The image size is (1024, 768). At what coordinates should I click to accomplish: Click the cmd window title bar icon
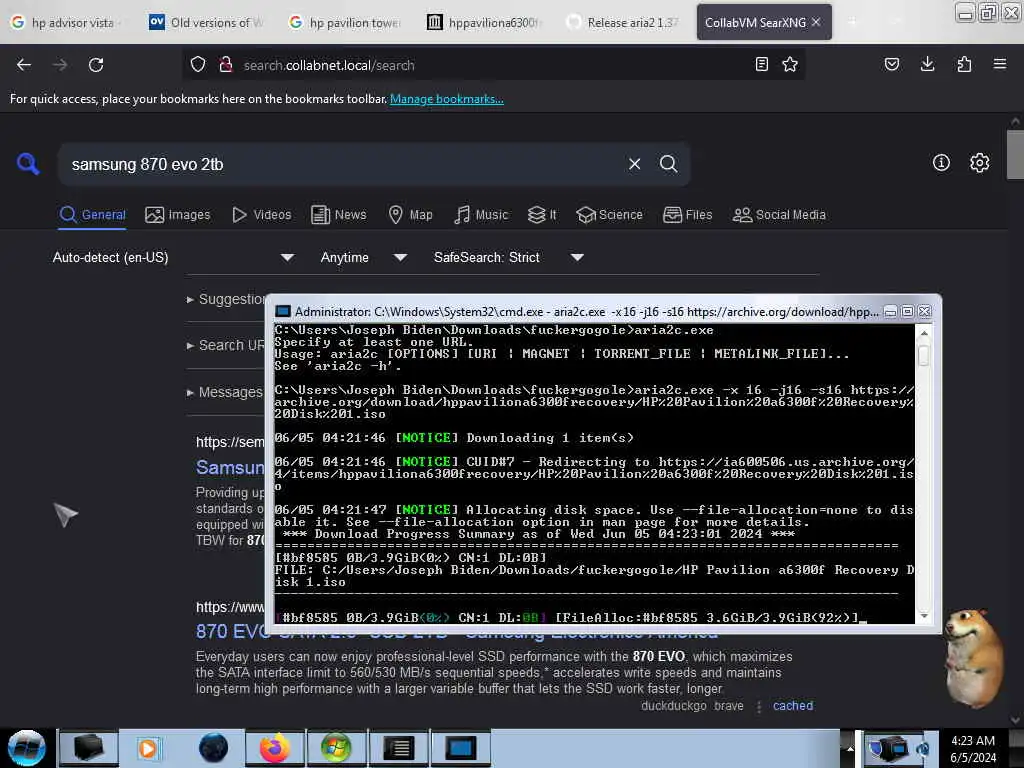(x=283, y=312)
